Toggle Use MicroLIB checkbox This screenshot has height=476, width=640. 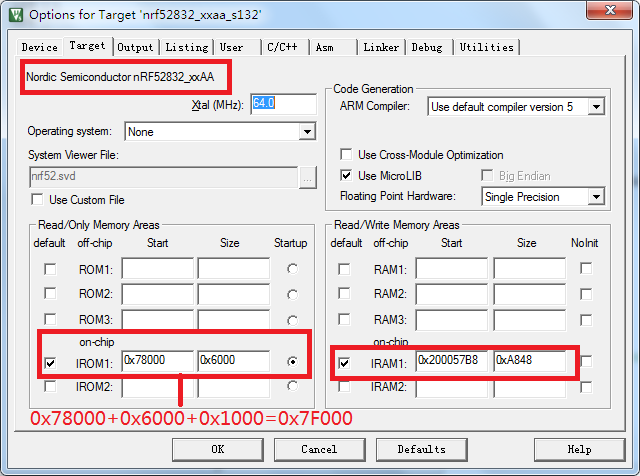346,176
